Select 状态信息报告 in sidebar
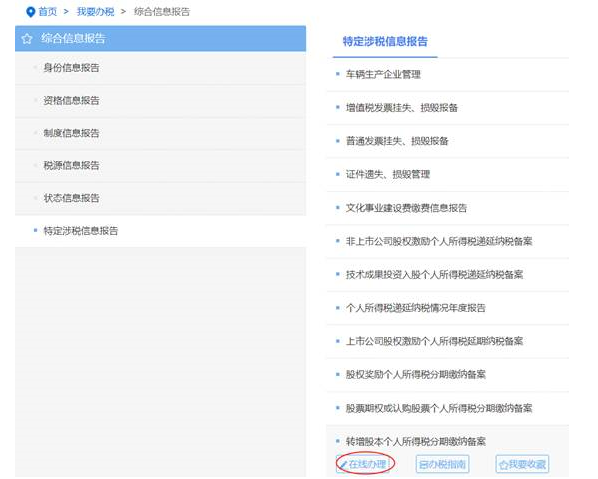This screenshot has width=598, height=479. click(x=161, y=198)
